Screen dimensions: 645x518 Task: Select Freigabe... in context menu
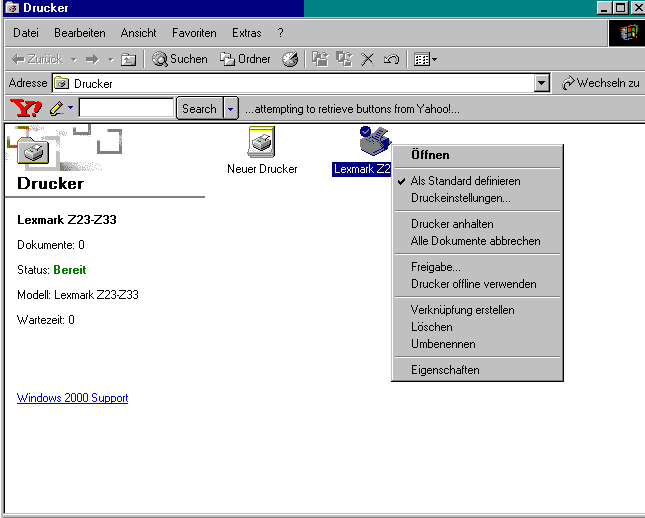(x=477, y=267)
